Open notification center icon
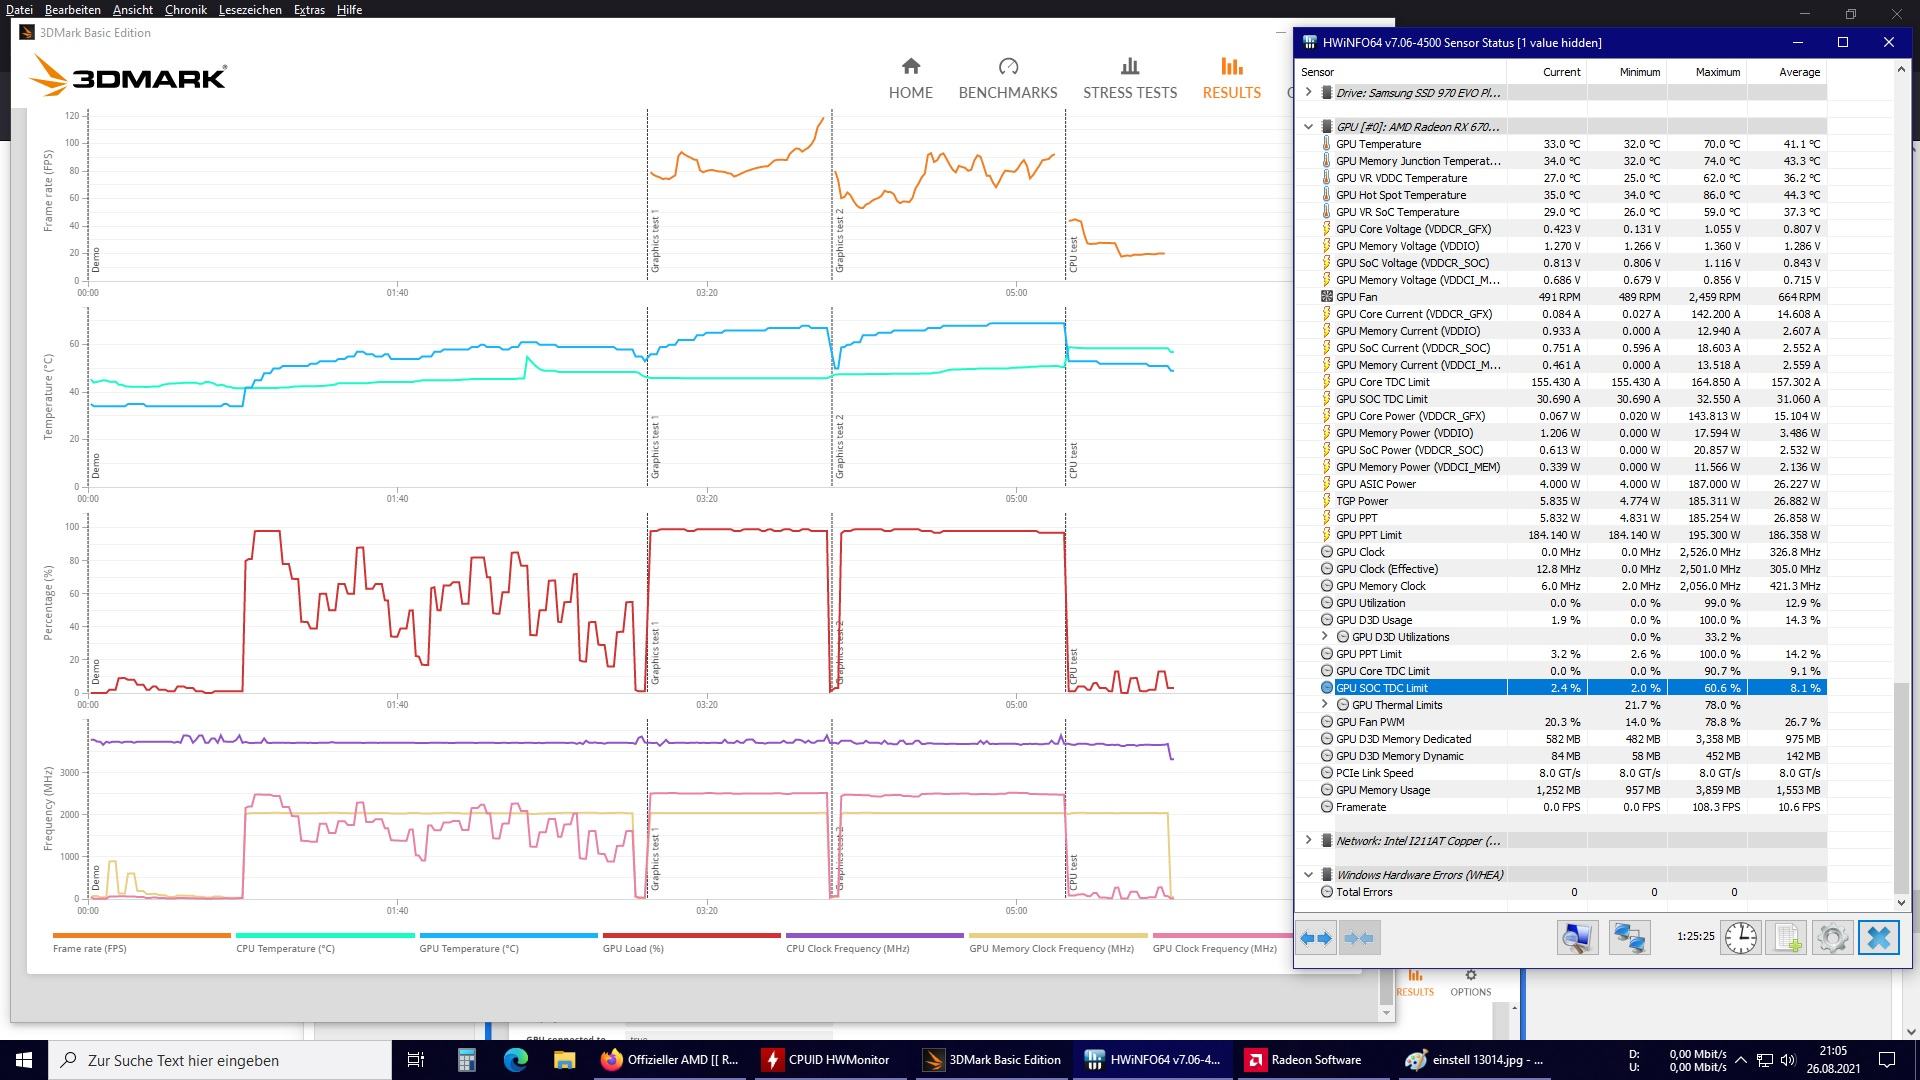 (1887, 1060)
